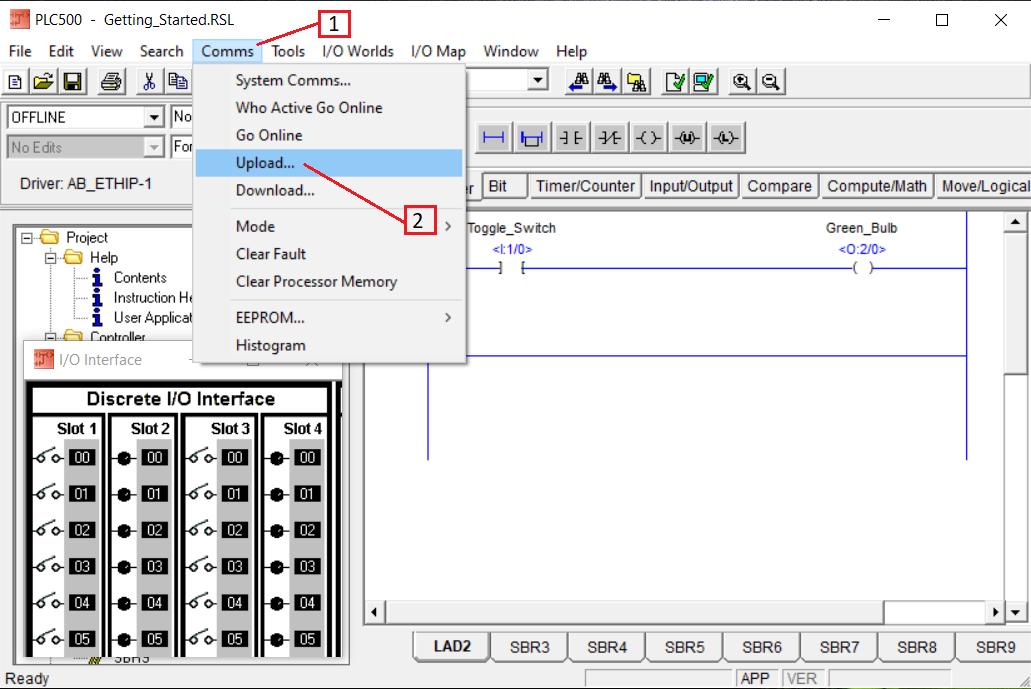Open the Tools menu
Viewport: 1031px width, 689px height.
(288, 51)
